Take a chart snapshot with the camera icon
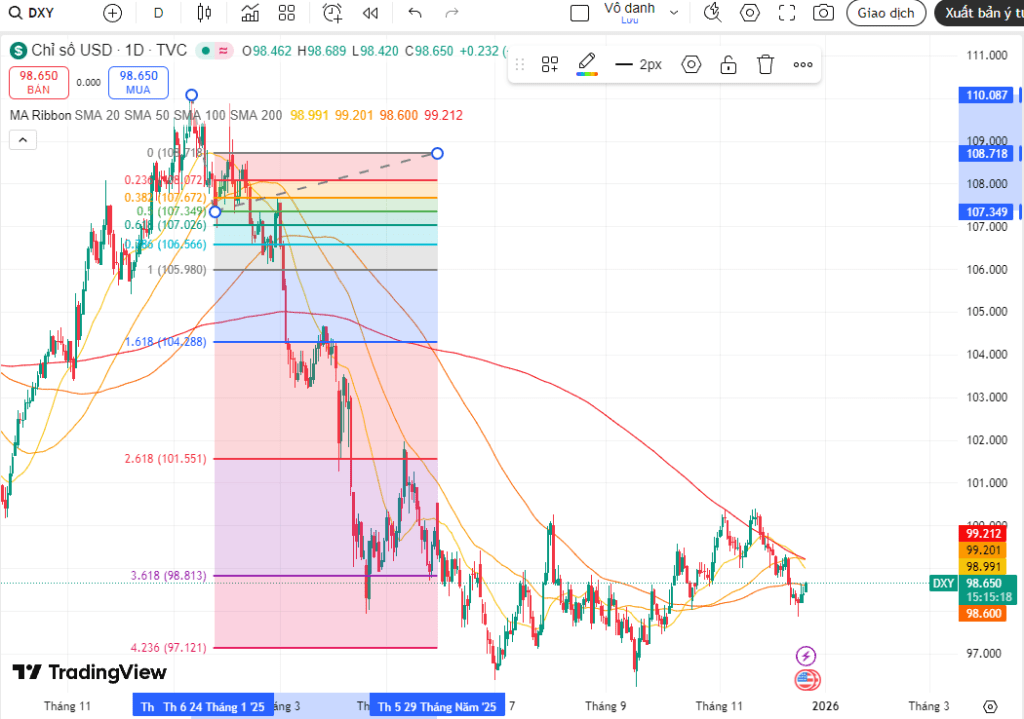The image size is (1024, 719). click(x=823, y=13)
